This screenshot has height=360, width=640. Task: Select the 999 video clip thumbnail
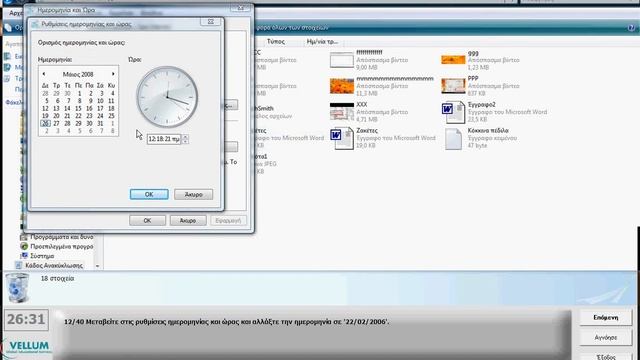(453, 60)
